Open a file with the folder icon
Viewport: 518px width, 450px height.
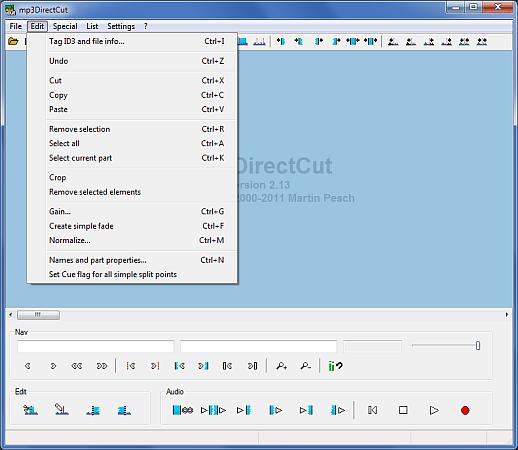[x=13, y=41]
